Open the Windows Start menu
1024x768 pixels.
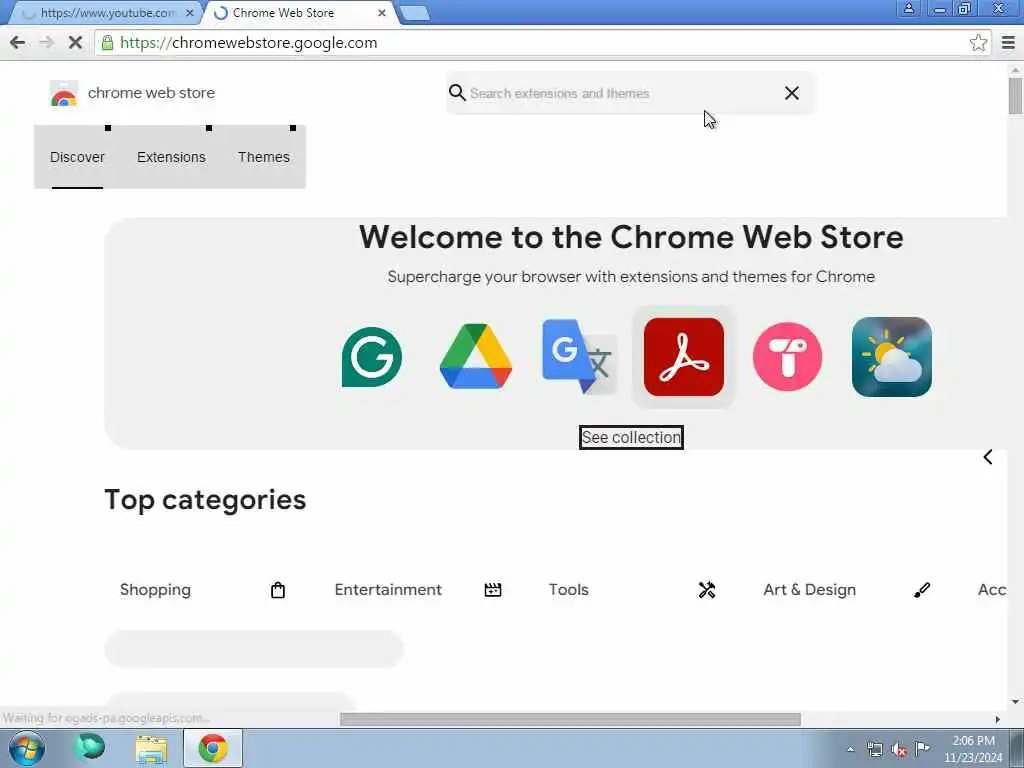coord(27,748)
